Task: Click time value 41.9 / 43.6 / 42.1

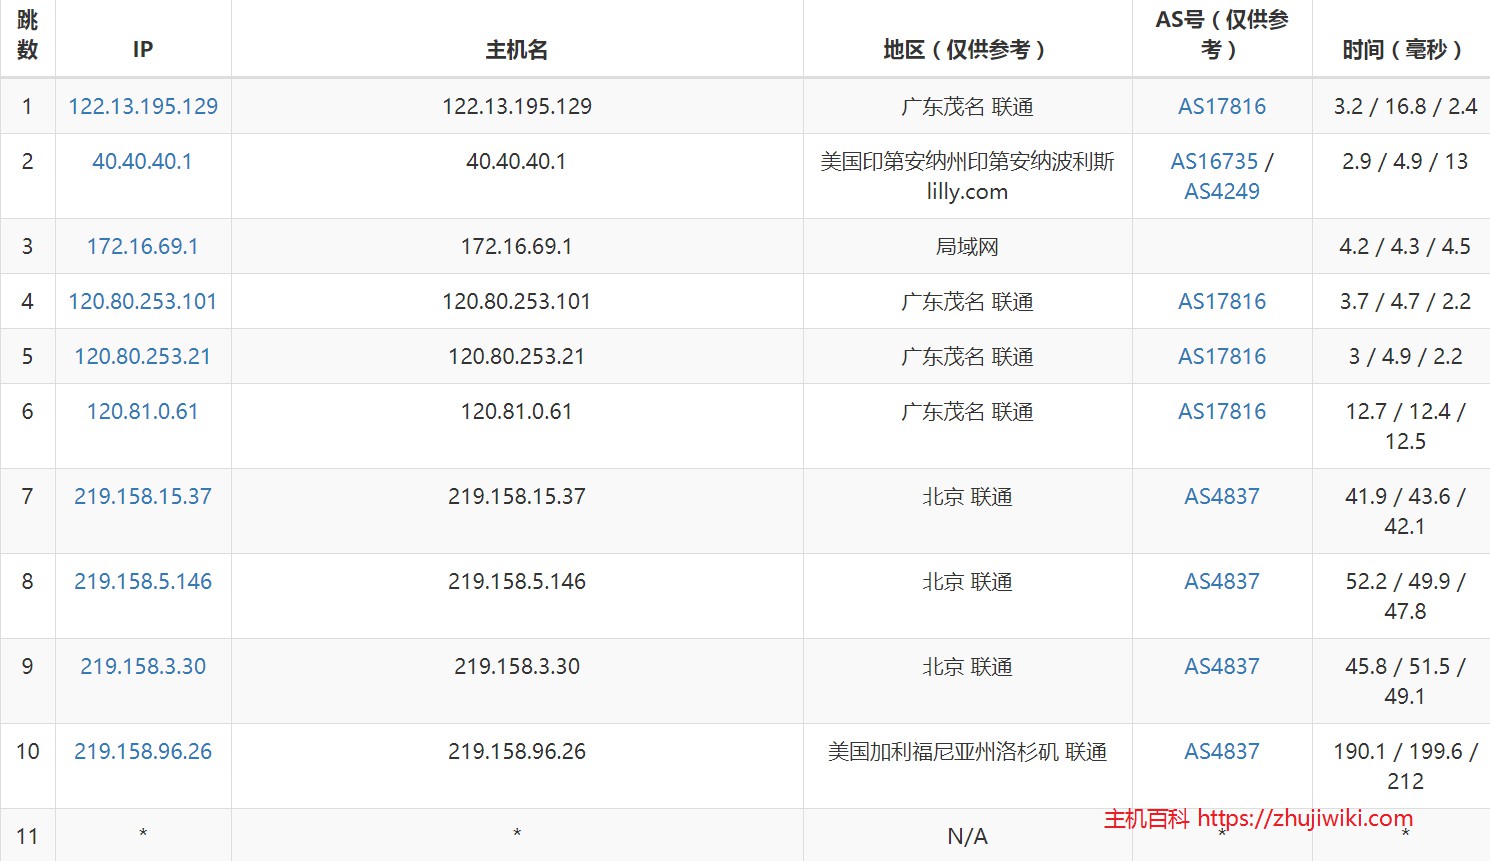Action: pos(1405,511)
